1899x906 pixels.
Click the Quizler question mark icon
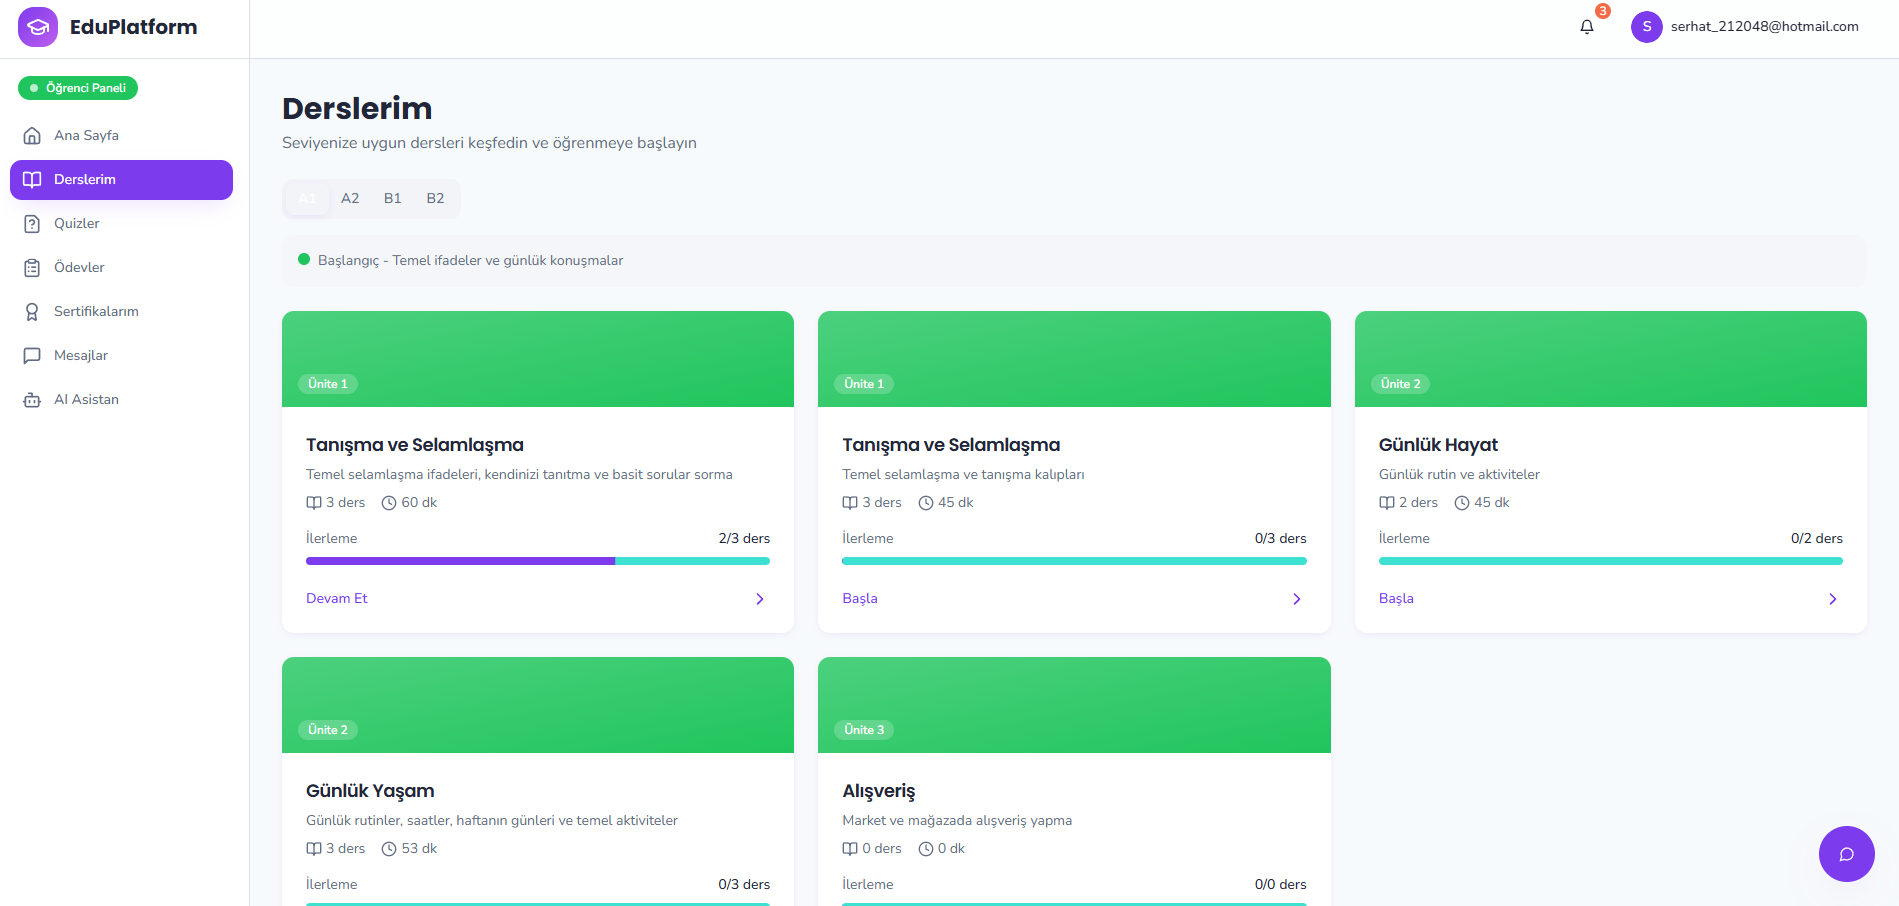(x=32, y=223)
